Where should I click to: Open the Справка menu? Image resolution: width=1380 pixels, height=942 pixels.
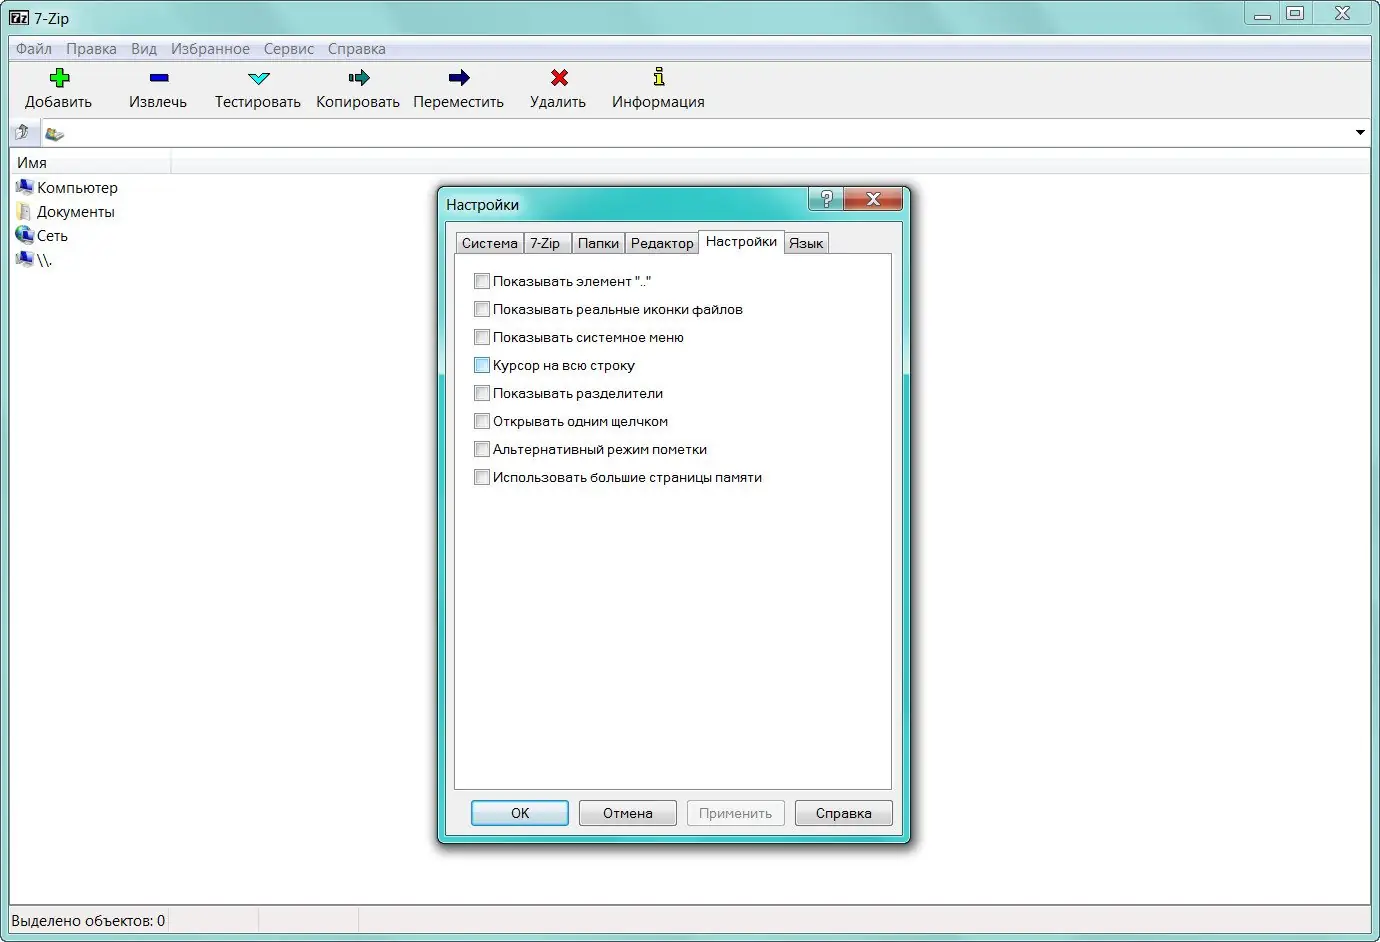(x=356, y=48)
